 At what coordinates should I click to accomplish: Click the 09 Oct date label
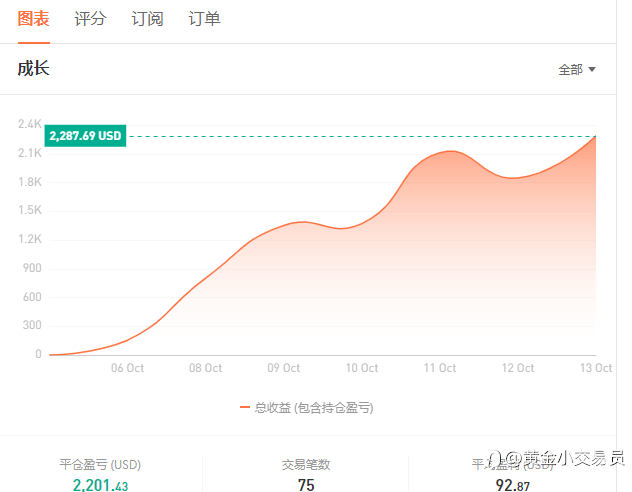283,368
